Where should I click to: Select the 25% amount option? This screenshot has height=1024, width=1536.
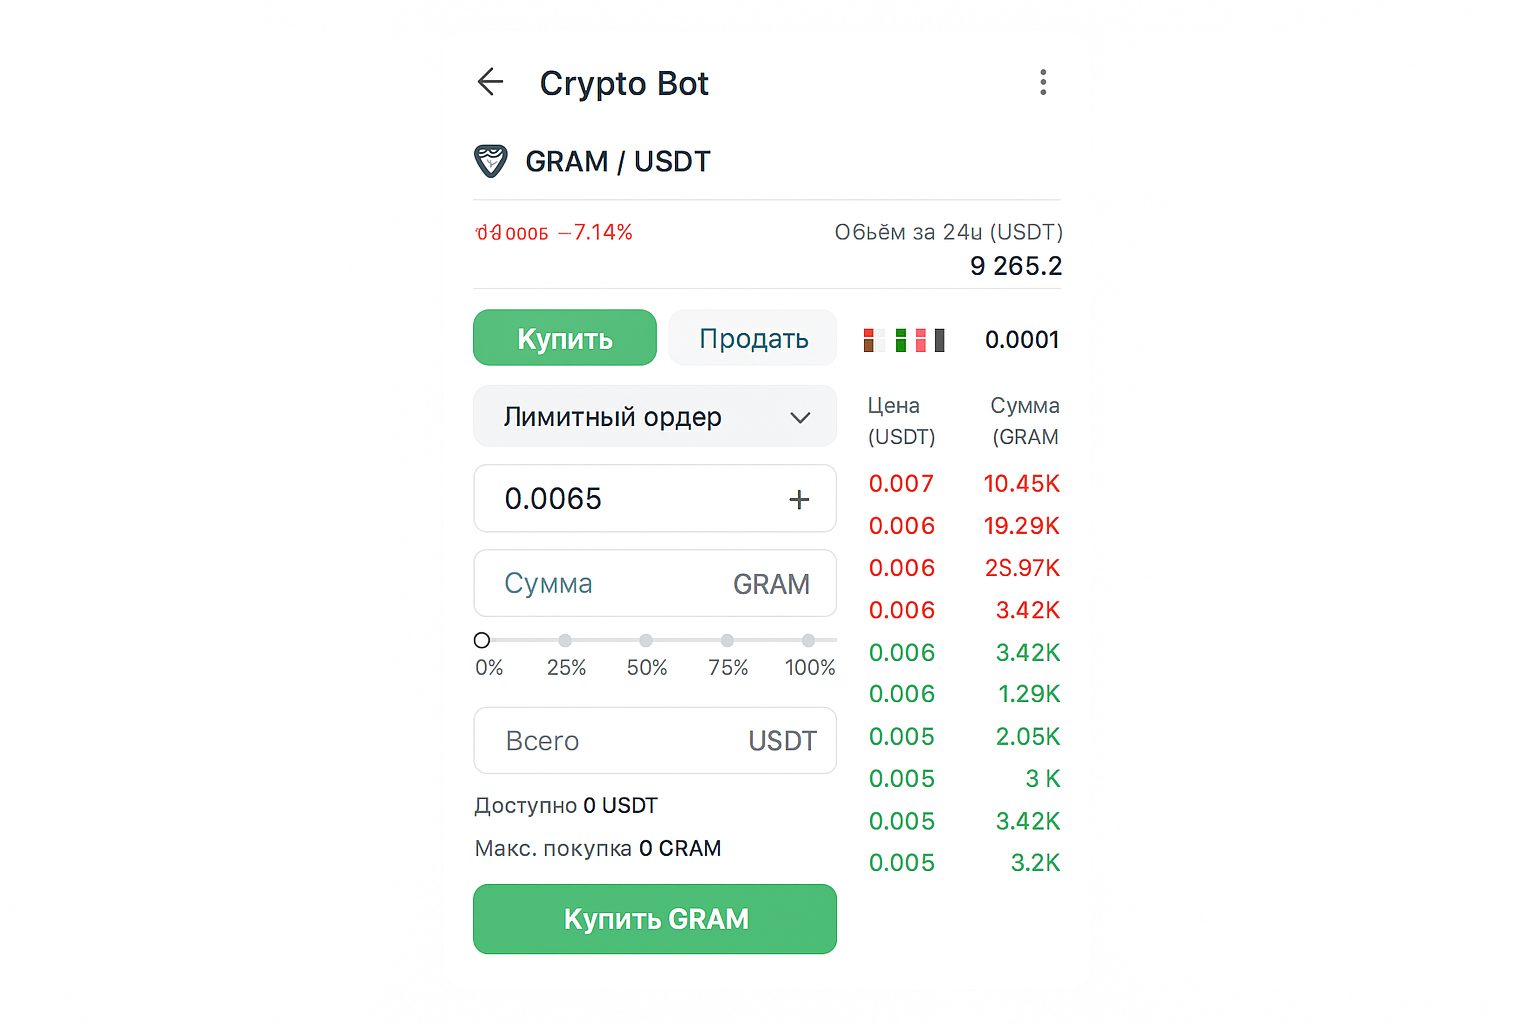click(566, 640)
